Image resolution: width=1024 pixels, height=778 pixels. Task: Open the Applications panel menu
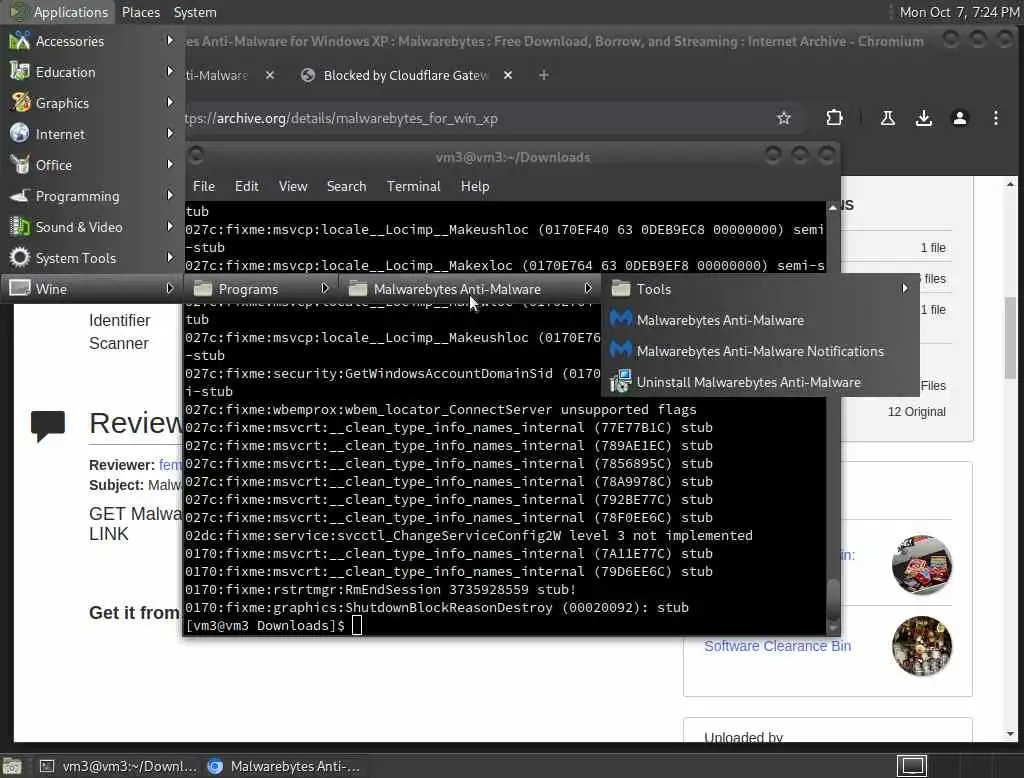[59, 12]
